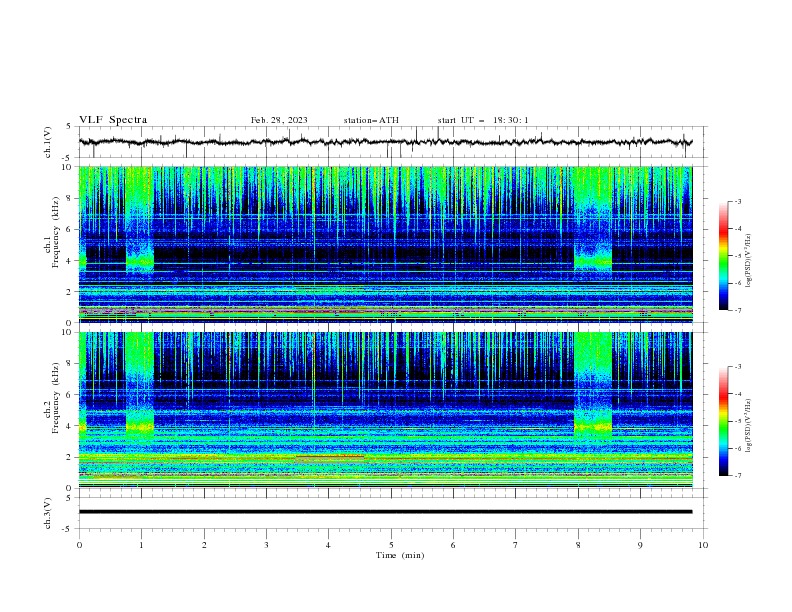Select the "start UT = 18:30:1" text
Image resolution: width=792 pixels, height=612 pixels.
[x=483, y=120]
